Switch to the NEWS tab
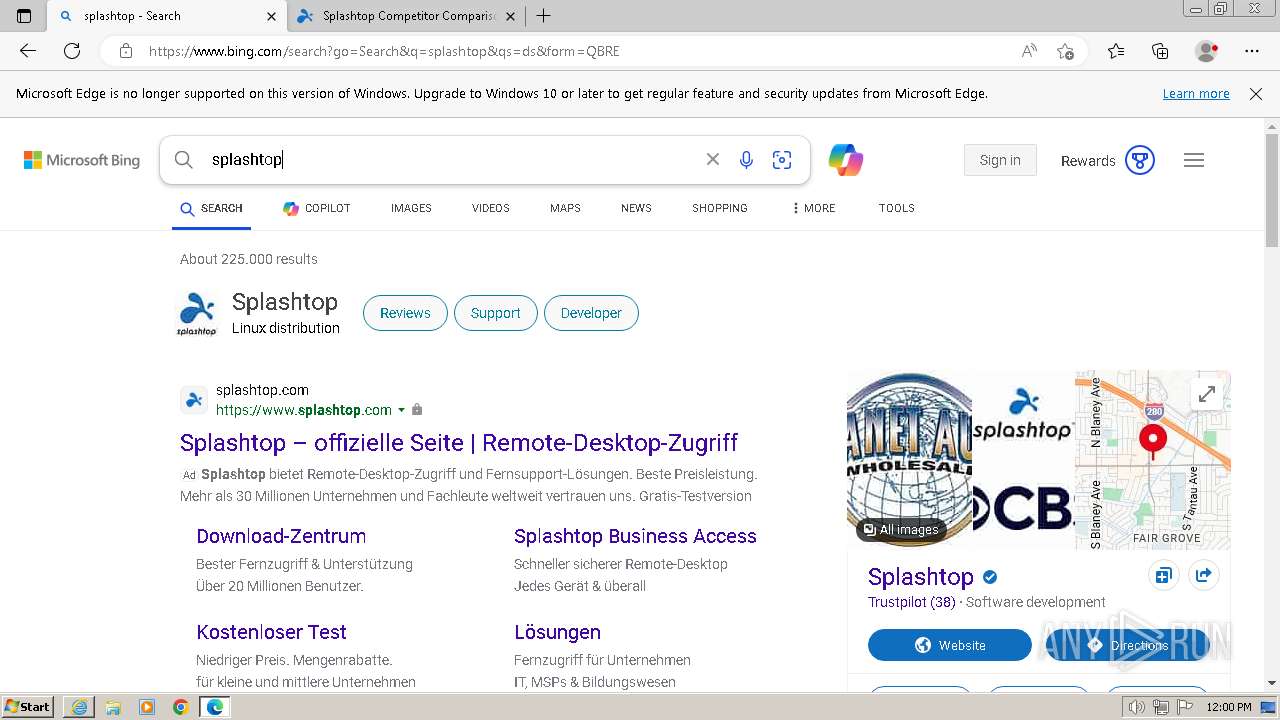Viewport: 1280px width, 720px height. pos(636,208)
